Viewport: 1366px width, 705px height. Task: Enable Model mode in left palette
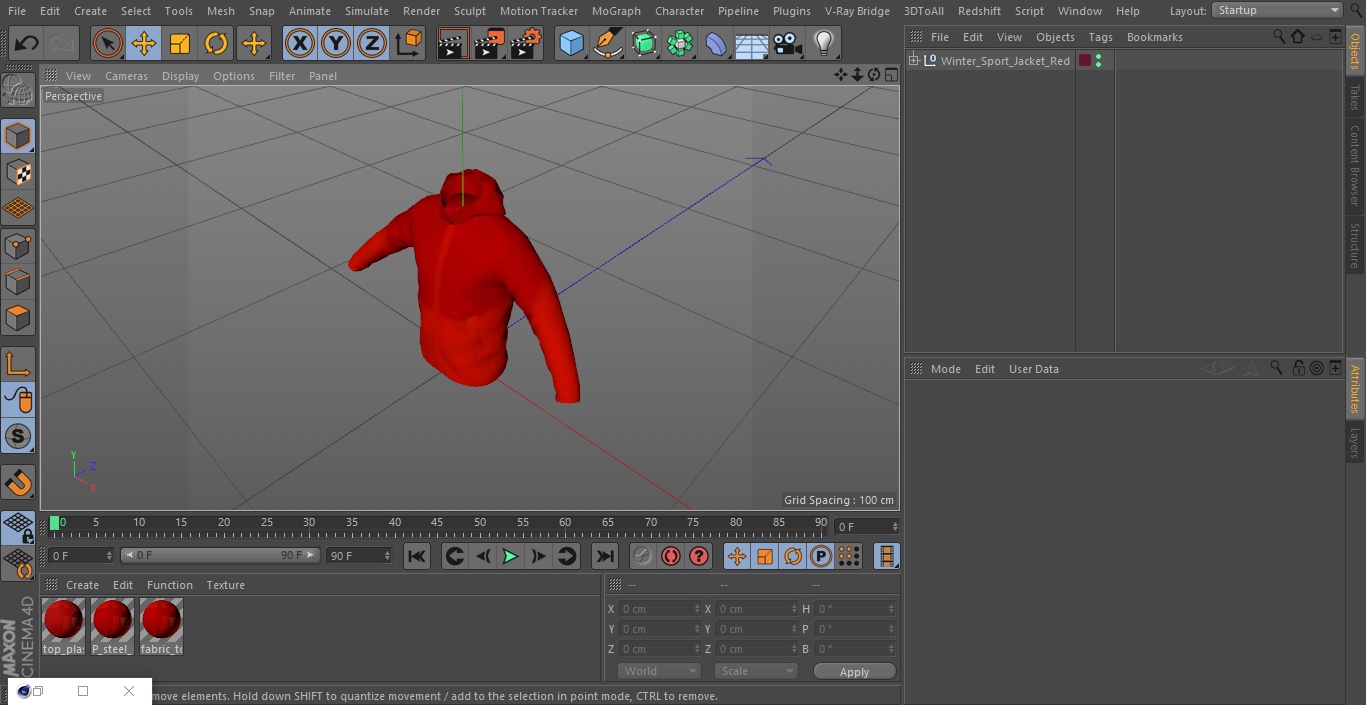coord(18,136)
